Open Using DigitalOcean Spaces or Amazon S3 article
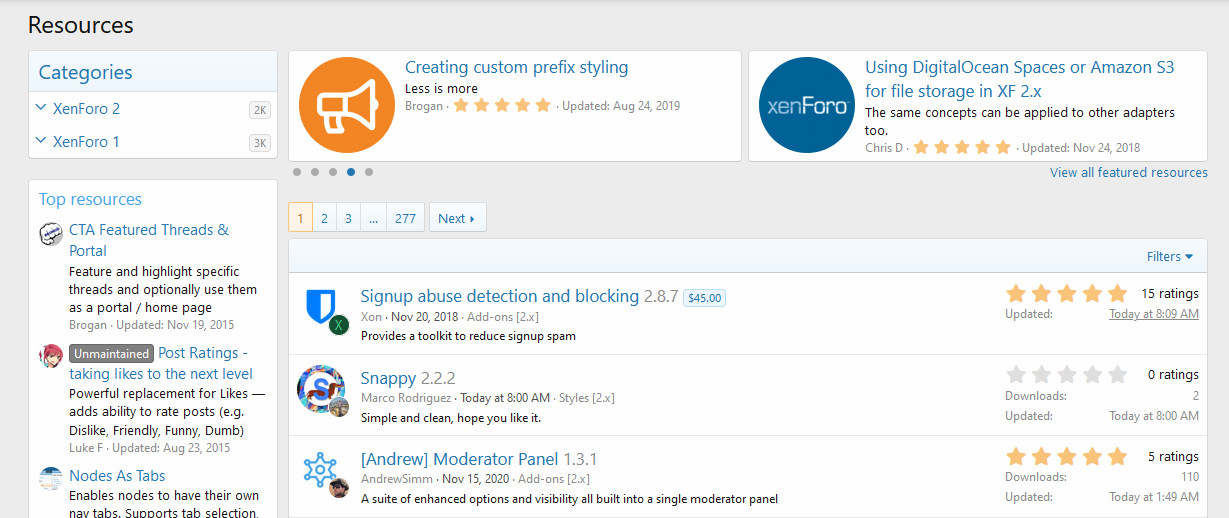Image resolution: width=1229 pixels, height=518 pixels. (x=1019, y=79)
